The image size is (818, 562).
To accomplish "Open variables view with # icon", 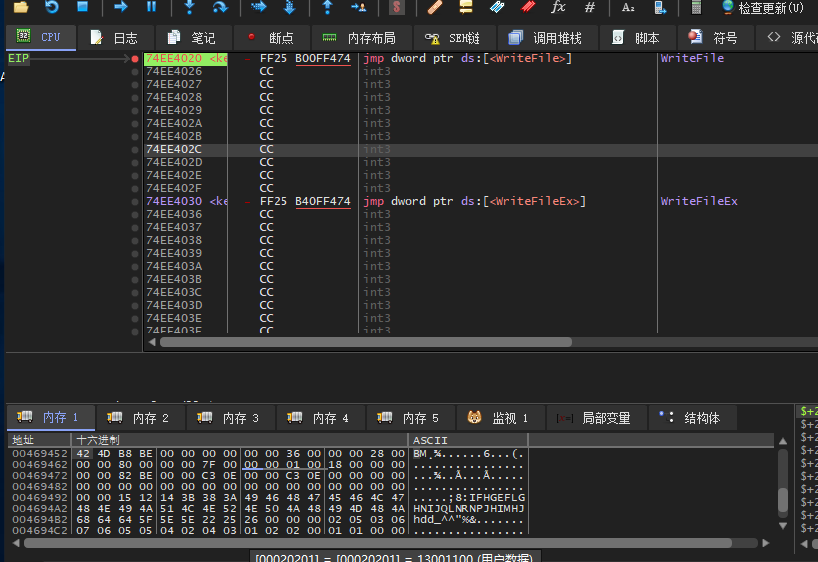I will point(590,7).
